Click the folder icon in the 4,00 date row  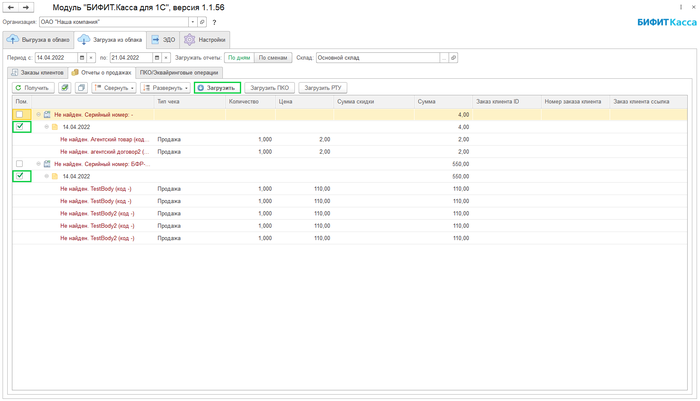coord(55,127)
